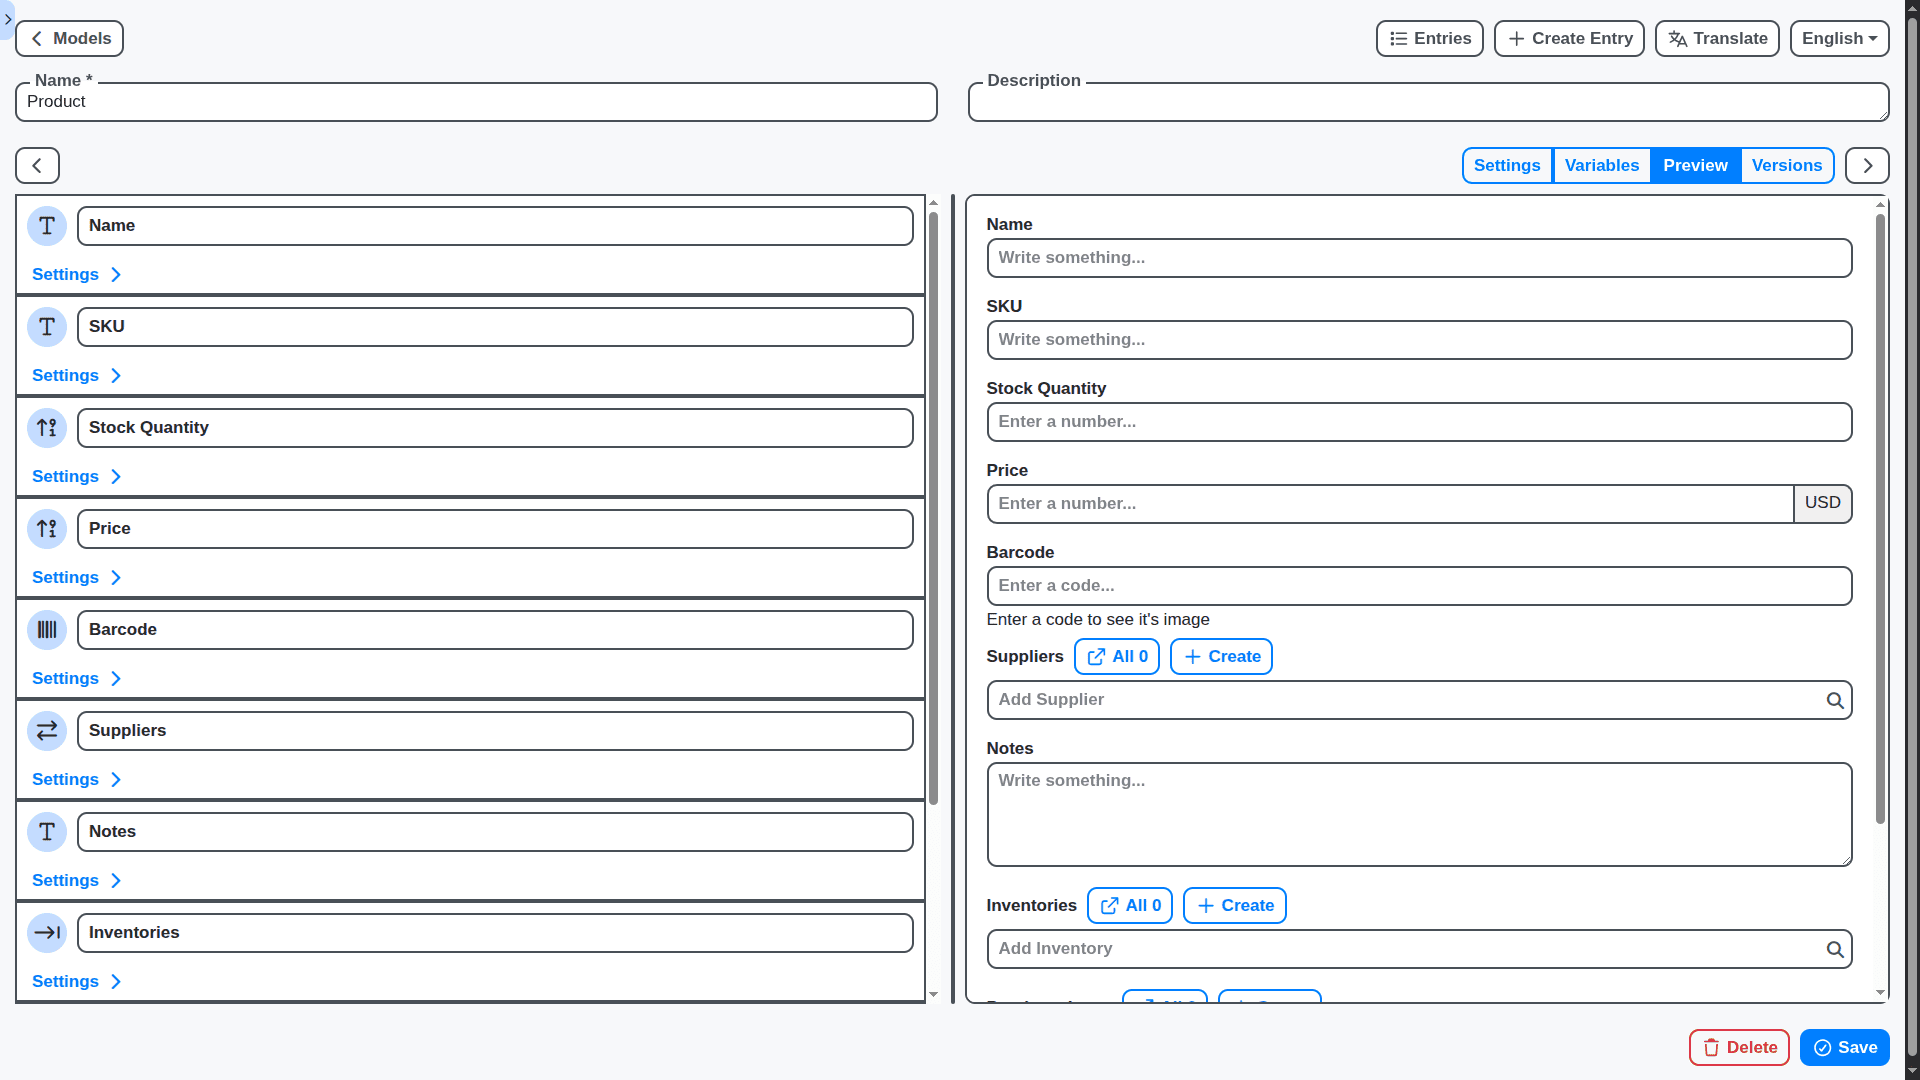Screen dimensions: 1920x1080
Task: Click the text type icon beside Name field
Action: tap(47, 226)
